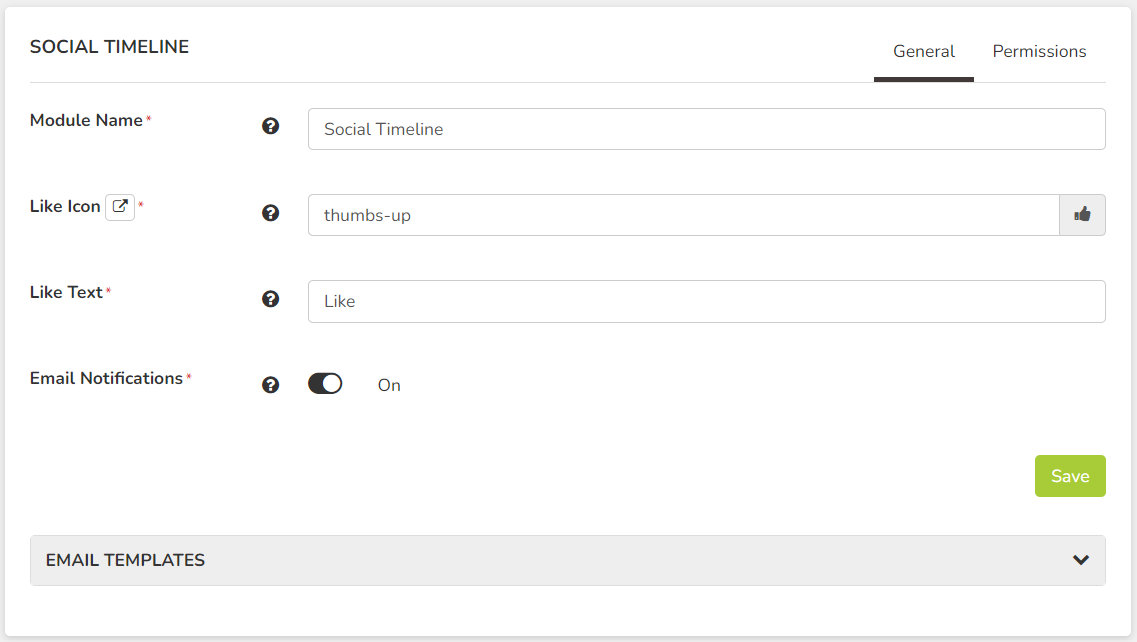Screen dimensions: 1137x642
Task: Focus the Module Name text field
Action: pos(707,129)
